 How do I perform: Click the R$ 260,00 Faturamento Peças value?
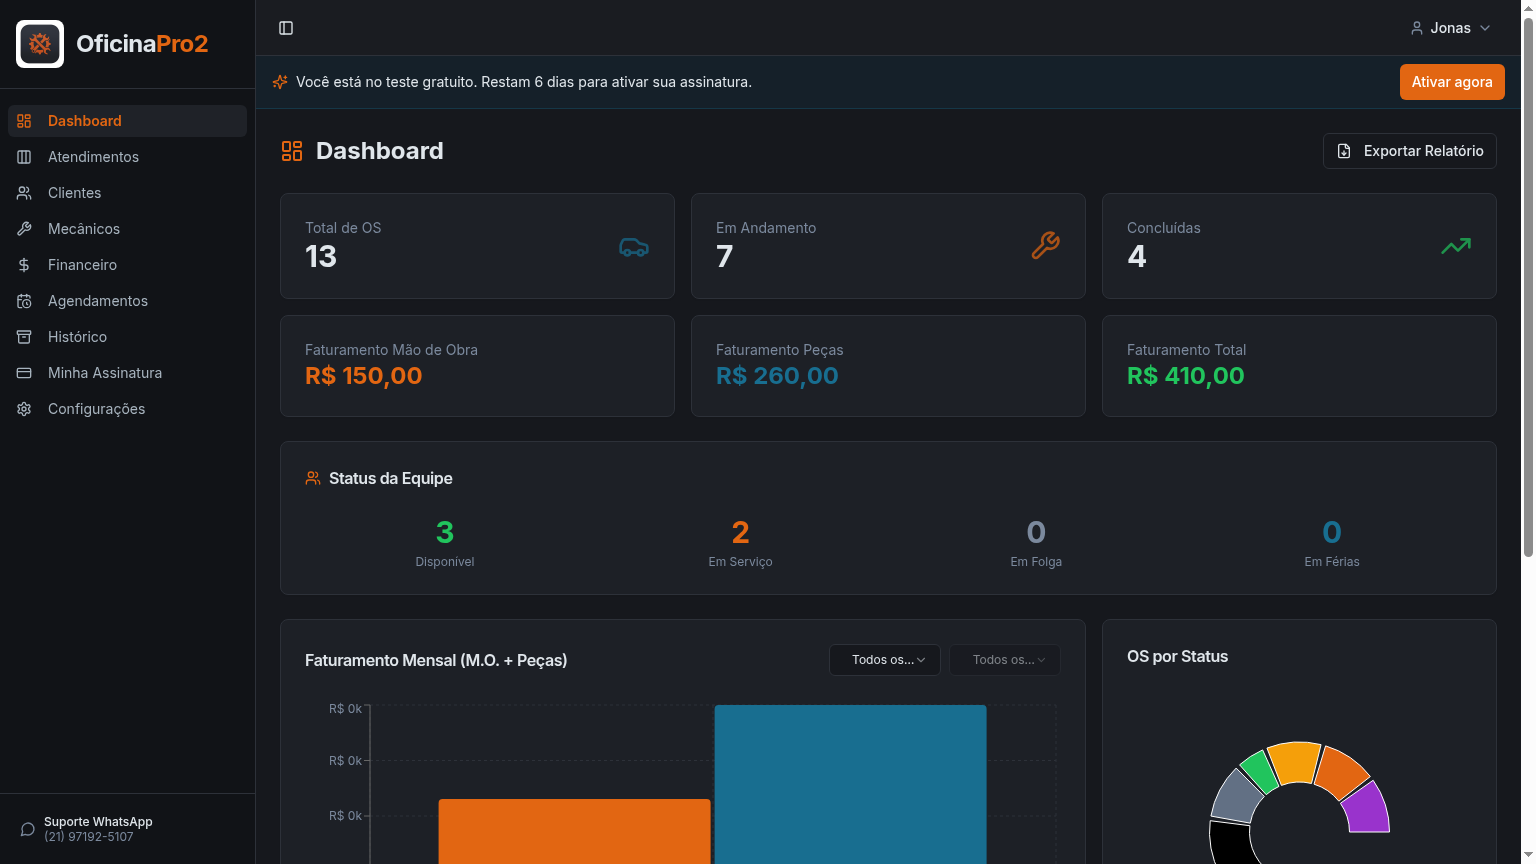[777, 376]
